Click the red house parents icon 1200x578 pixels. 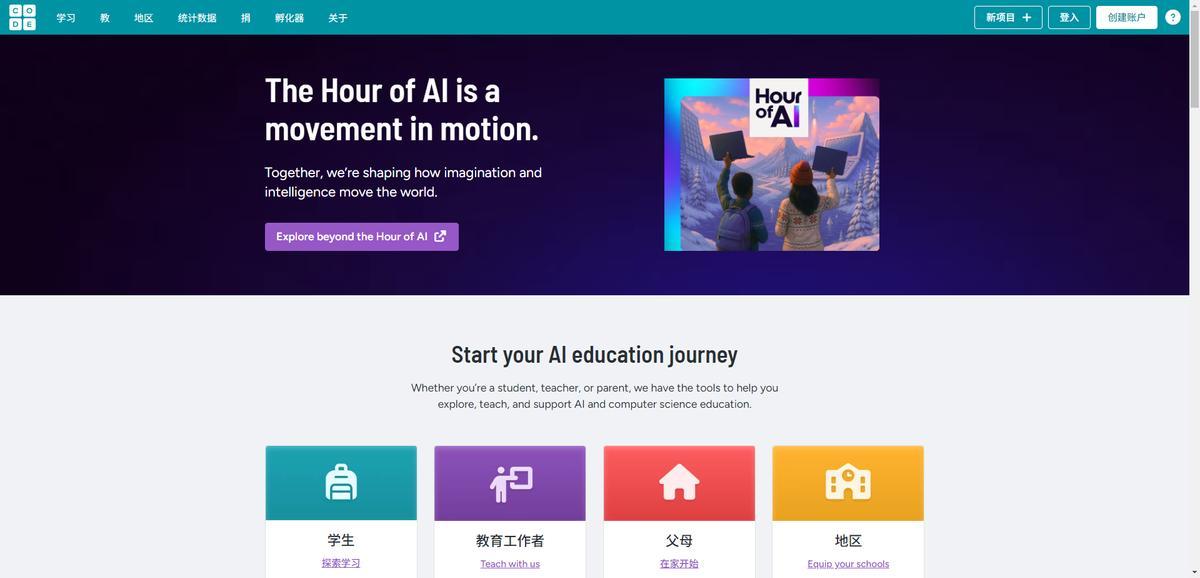pos(679,483)
